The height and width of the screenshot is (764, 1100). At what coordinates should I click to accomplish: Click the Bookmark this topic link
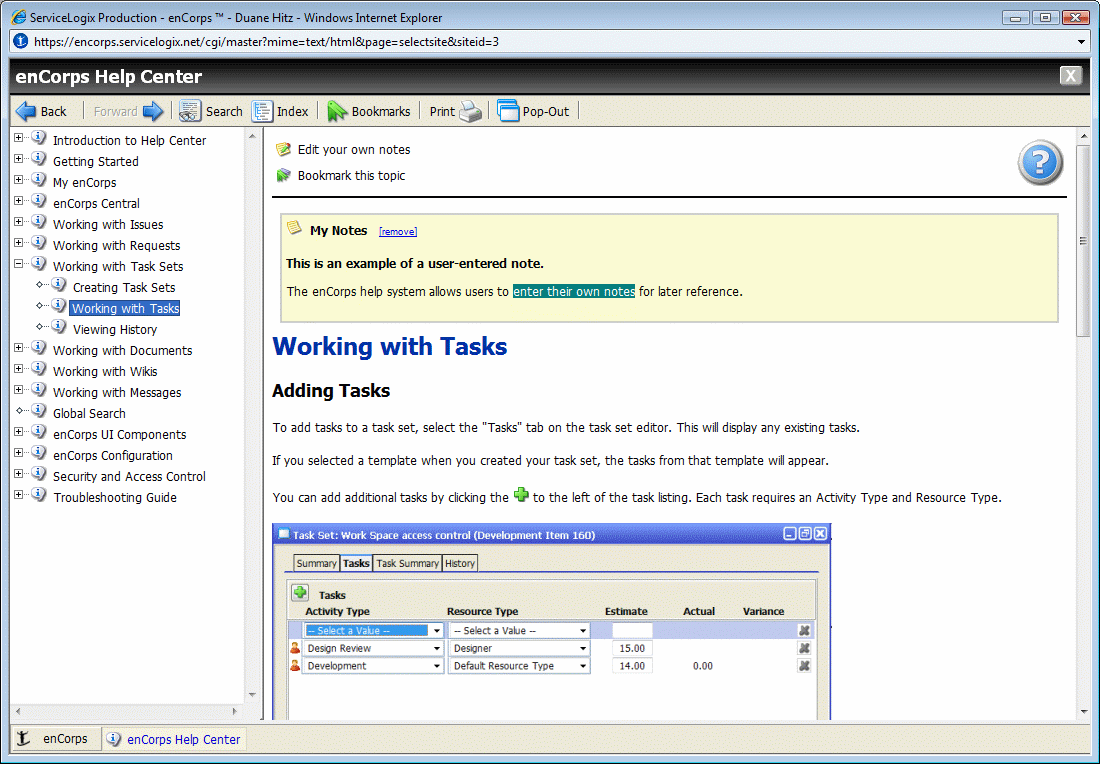click(351, 175)
